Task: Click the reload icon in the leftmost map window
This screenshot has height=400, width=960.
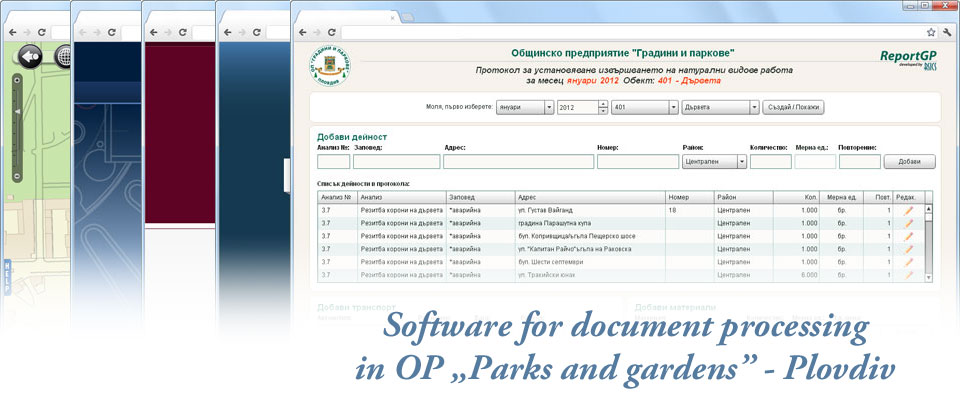Action: (x=41, y=32)
